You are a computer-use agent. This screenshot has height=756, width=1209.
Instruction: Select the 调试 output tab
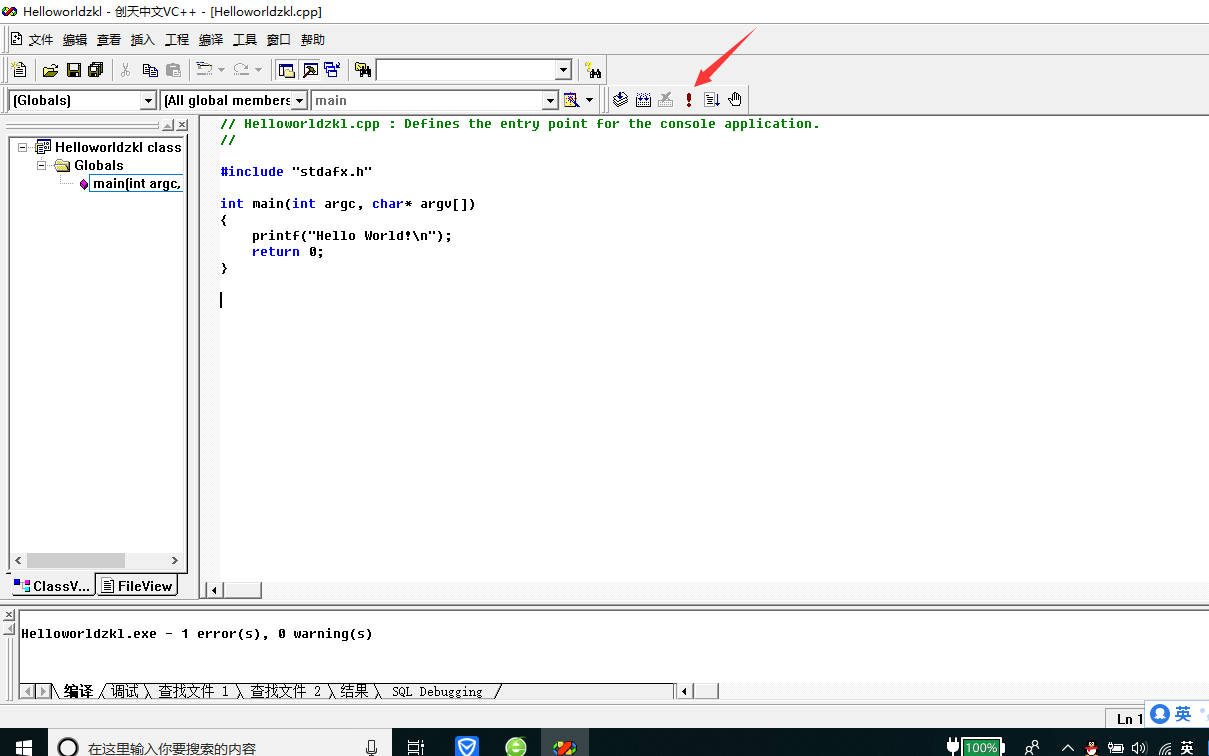(x=125, y=691)
